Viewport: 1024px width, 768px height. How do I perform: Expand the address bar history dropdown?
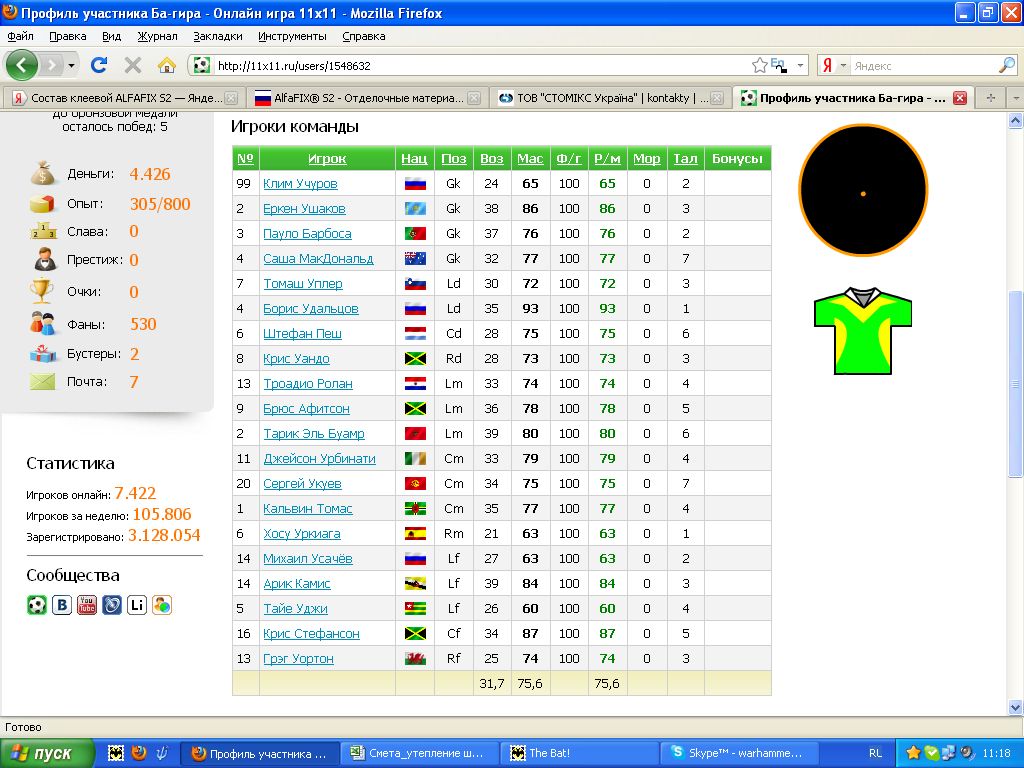800,66
